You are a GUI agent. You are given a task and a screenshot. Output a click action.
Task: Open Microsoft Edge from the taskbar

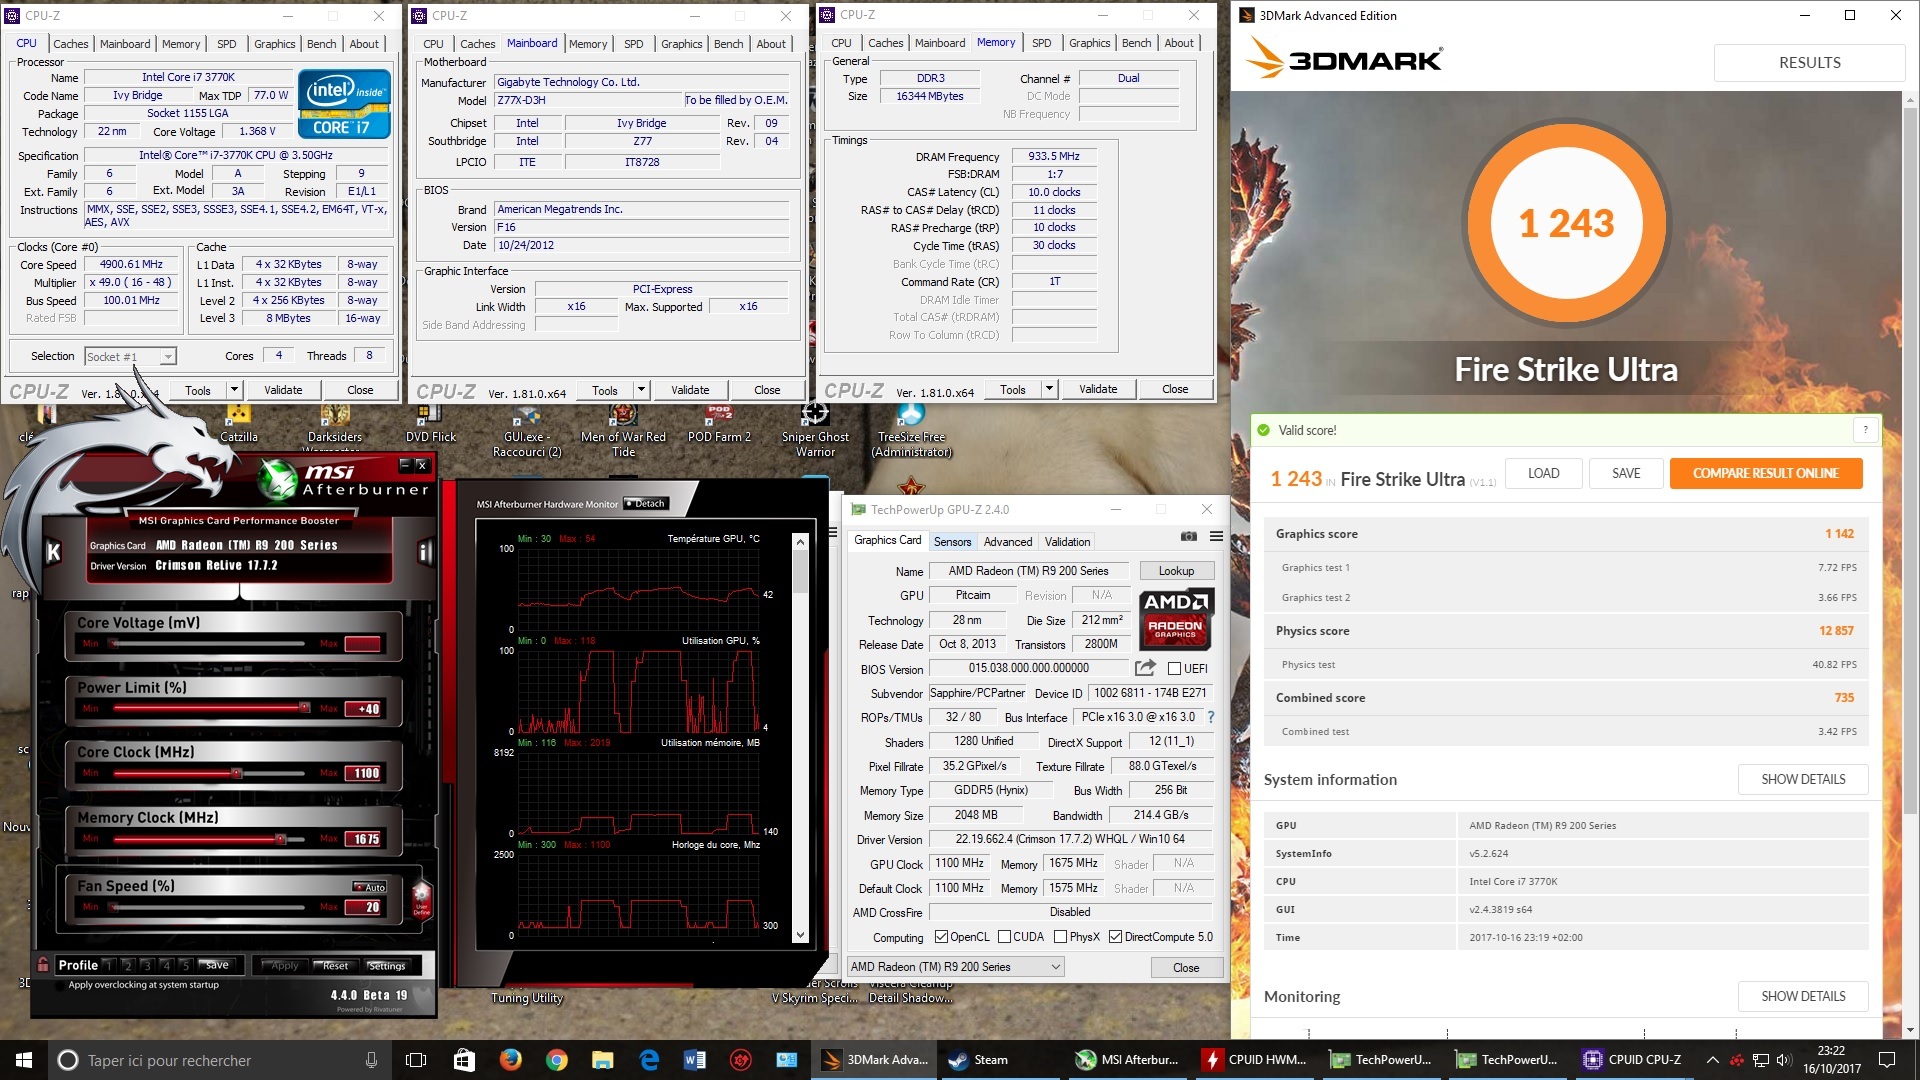click(x=649, y=1060)
